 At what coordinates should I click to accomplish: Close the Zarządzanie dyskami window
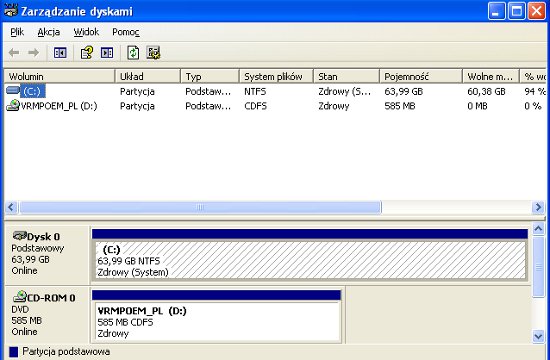click(537, 11)
